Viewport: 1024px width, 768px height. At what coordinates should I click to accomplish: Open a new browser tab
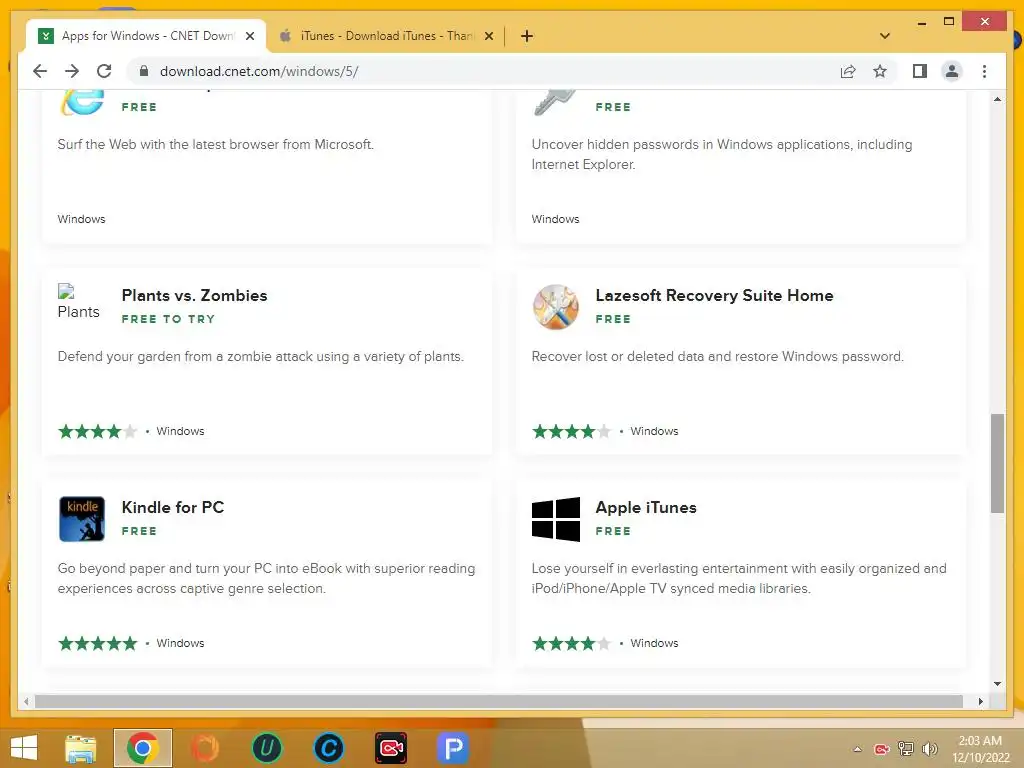pos(527,36)
